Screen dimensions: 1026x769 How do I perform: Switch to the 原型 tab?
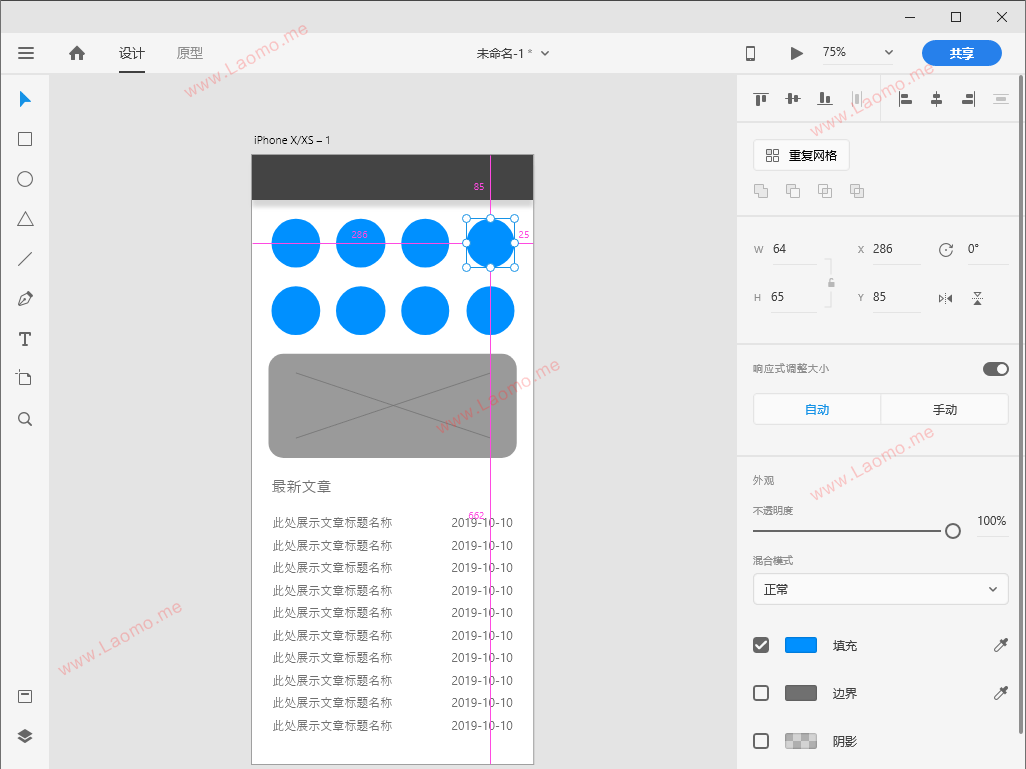190,53
